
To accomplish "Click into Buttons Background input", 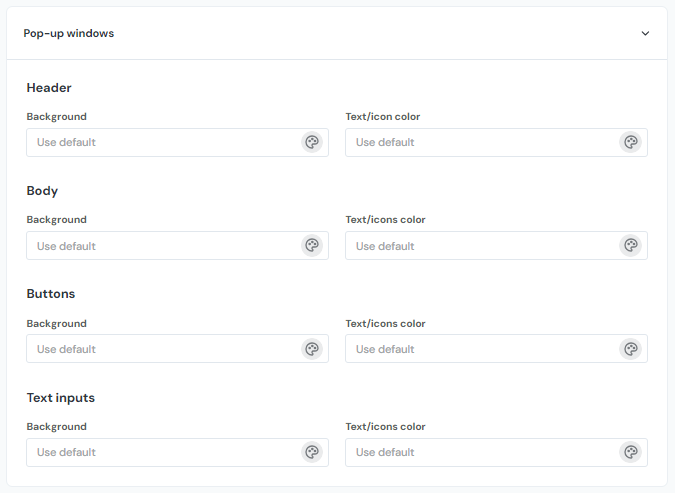I will click(x=160, y=349).
